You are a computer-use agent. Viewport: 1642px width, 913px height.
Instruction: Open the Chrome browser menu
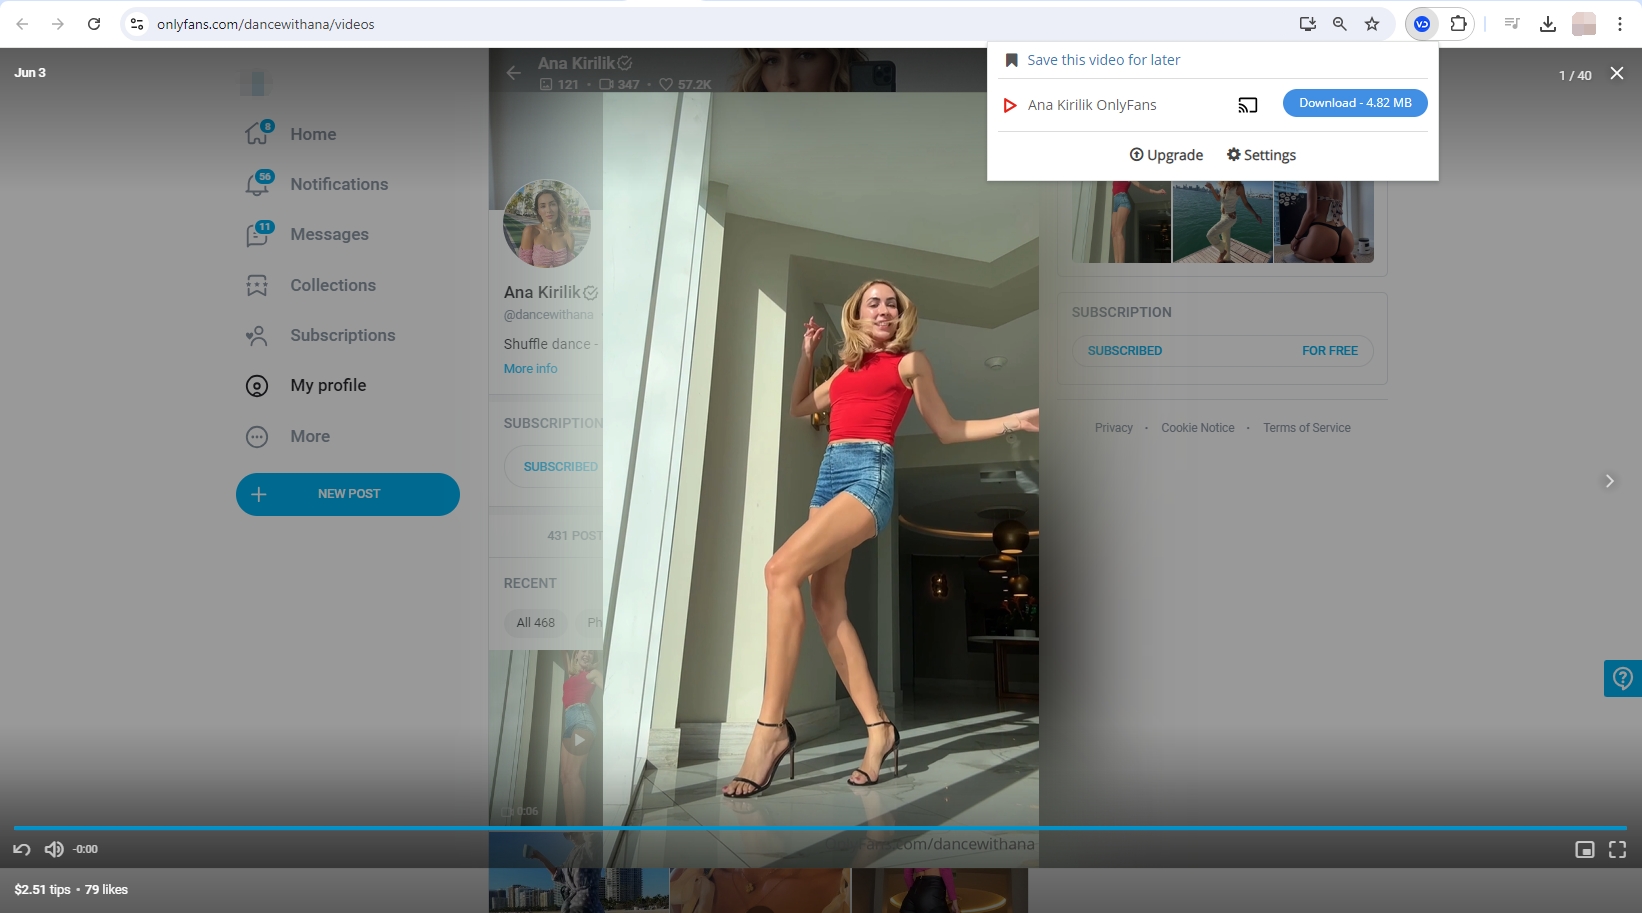pyautogui.click(x=1621, y=23)
